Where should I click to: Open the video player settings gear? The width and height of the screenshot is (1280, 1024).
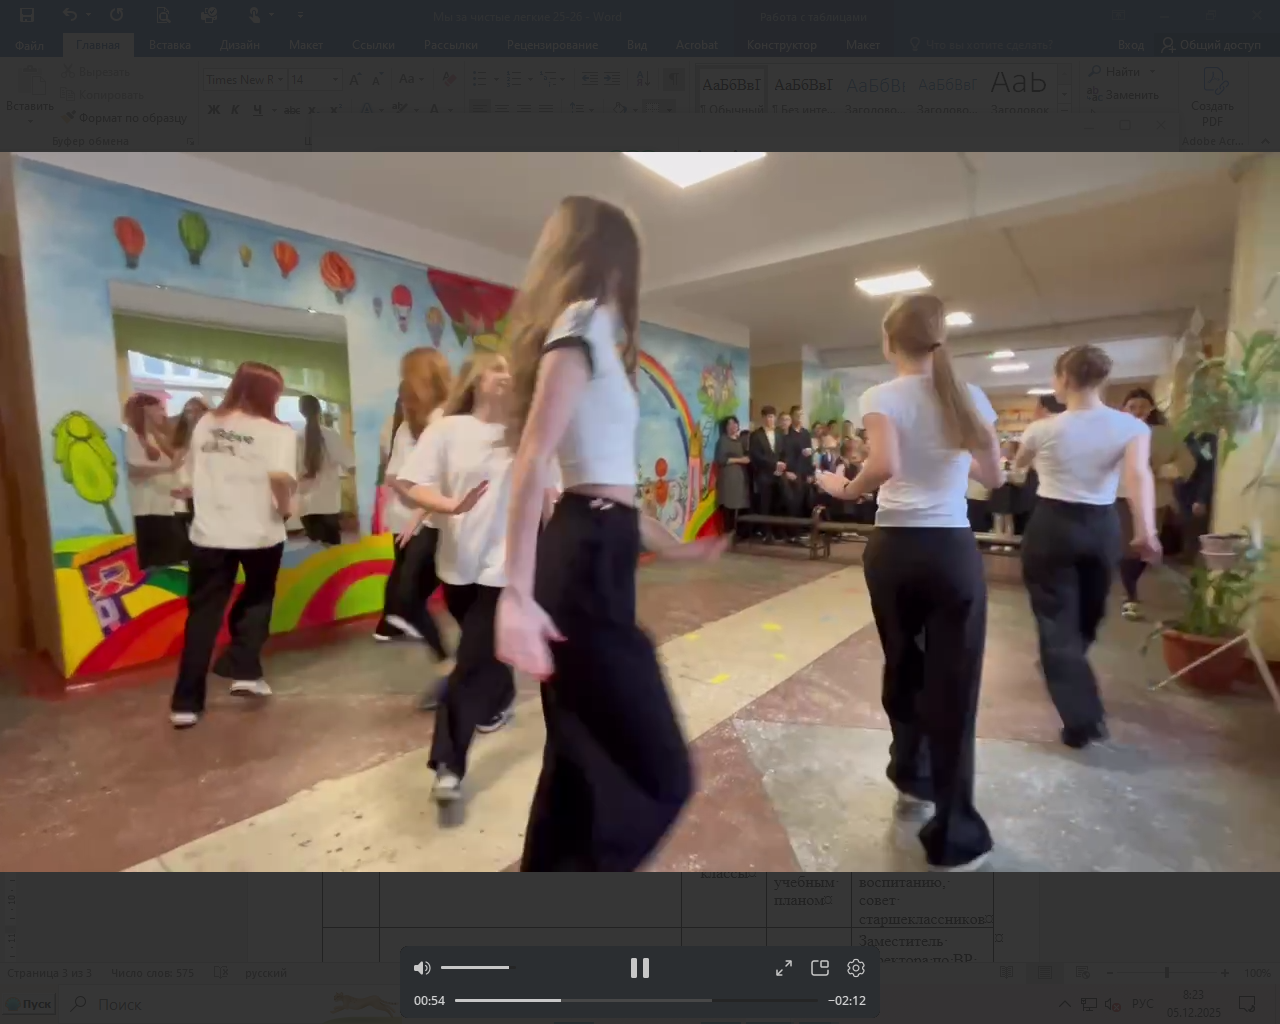[856, 968]
